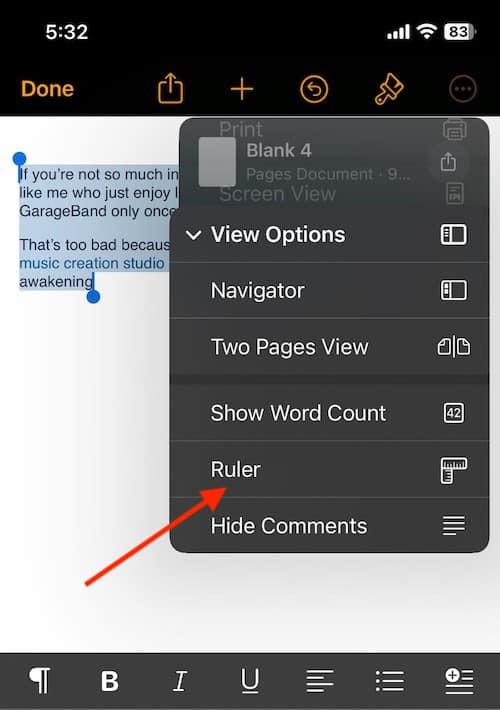Open paragraph style pilcrow icon
Screen dimensions: 500x710
(x=40, y=680)
